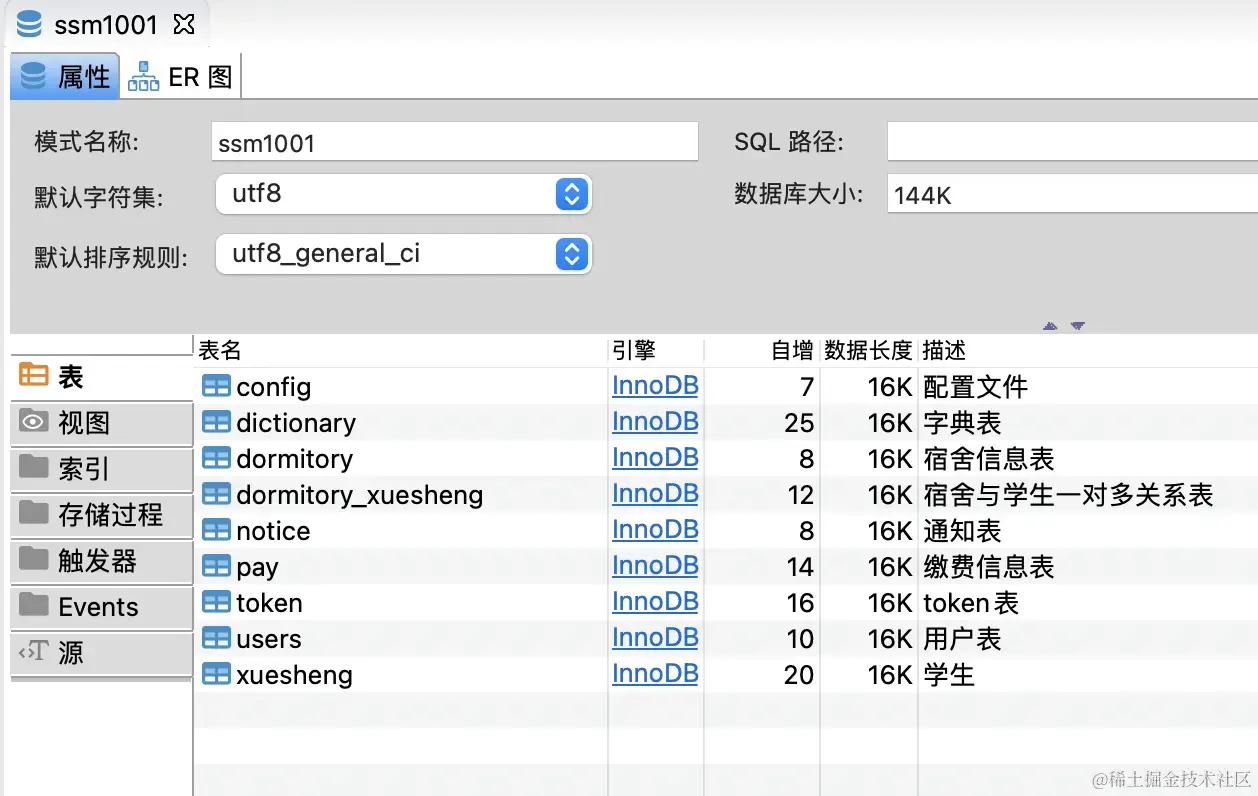Click description 宿舍与学生一对多关系表

pyautogui.click(x=1068, y=495)
